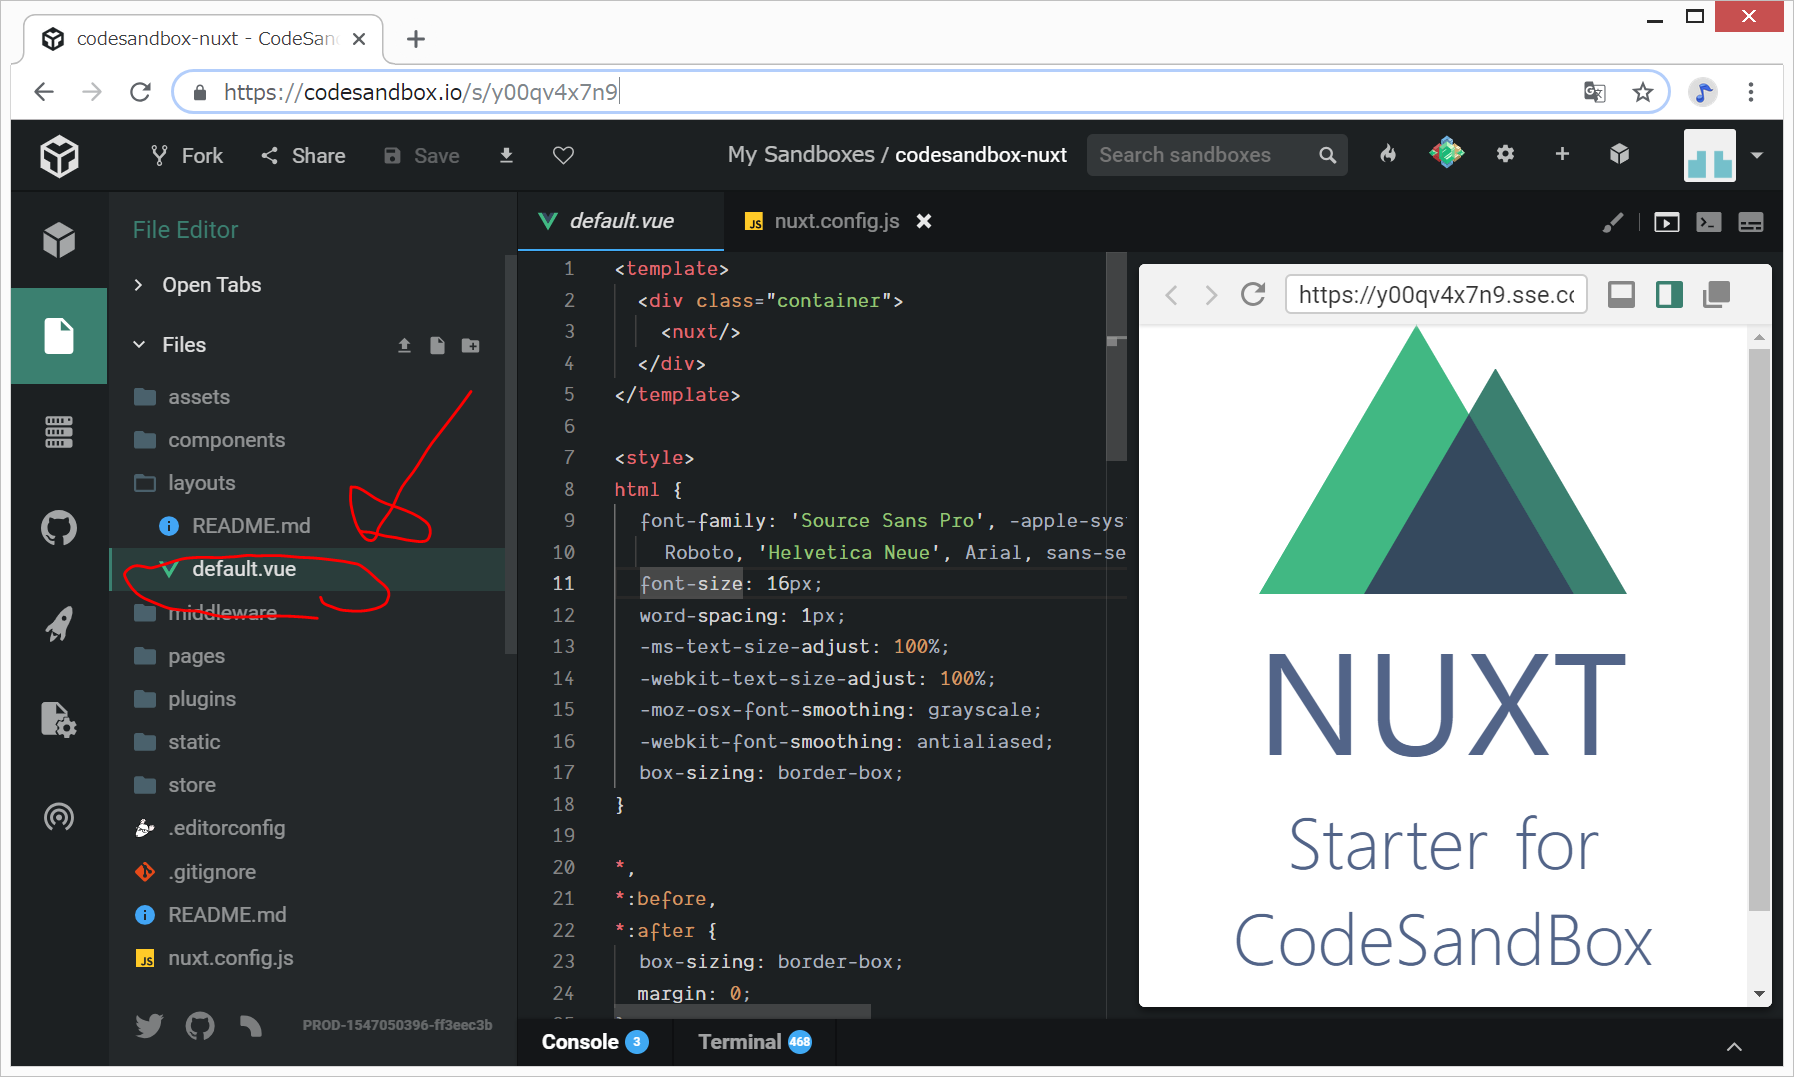Image resolution: width=1794 pixels, height=1077 pixels.
Task: Switch to the nuxt.config.js tab
Action: [836, 221]
